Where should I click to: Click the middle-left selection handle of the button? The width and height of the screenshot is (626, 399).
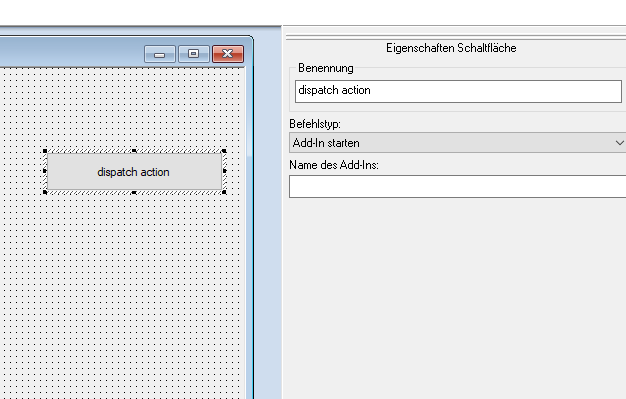point(45,171)
